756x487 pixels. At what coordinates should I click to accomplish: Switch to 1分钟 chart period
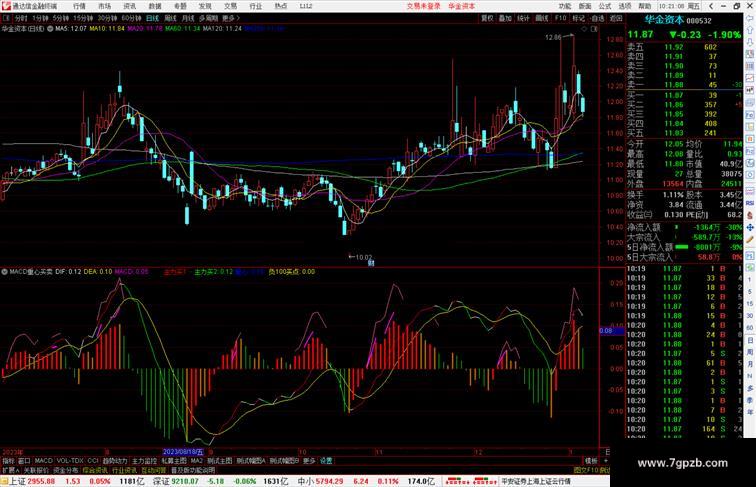click(40, 18)
